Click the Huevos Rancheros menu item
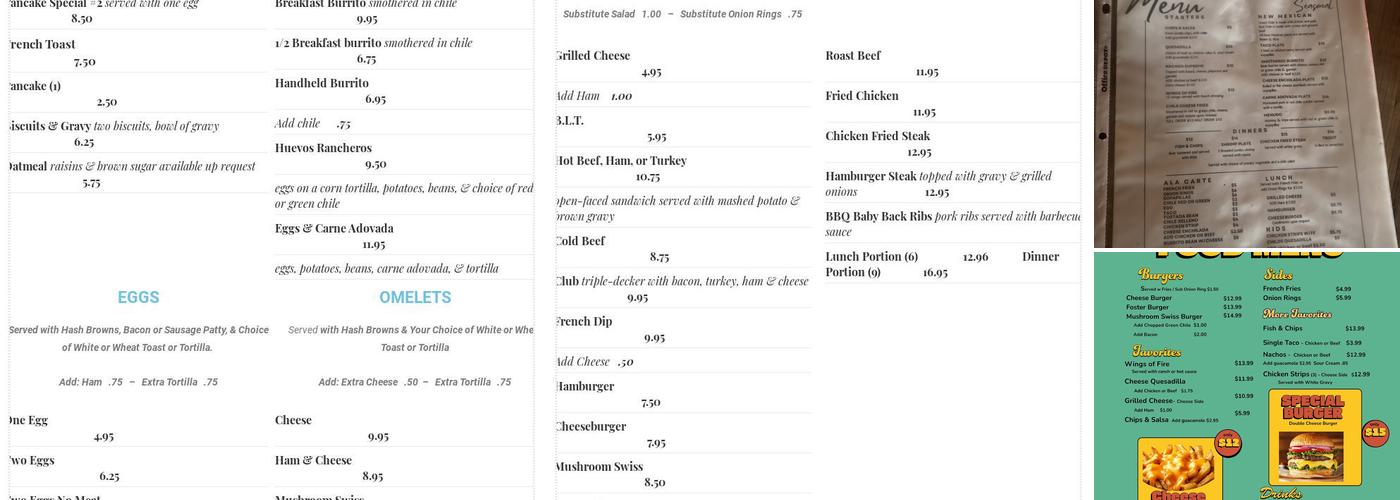 [x=323, y=148]
